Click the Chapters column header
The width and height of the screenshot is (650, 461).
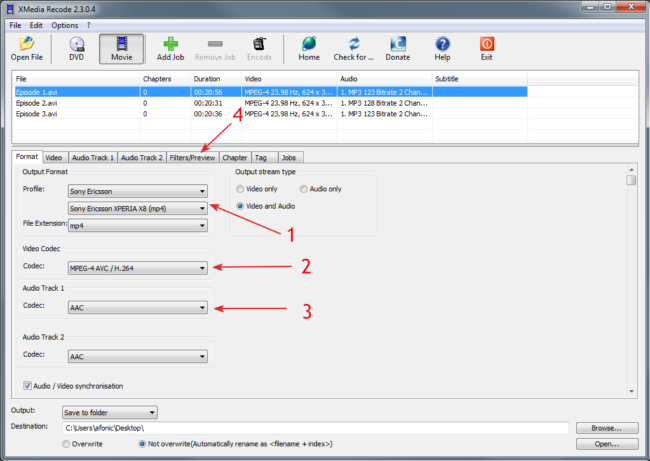(165, 79)
